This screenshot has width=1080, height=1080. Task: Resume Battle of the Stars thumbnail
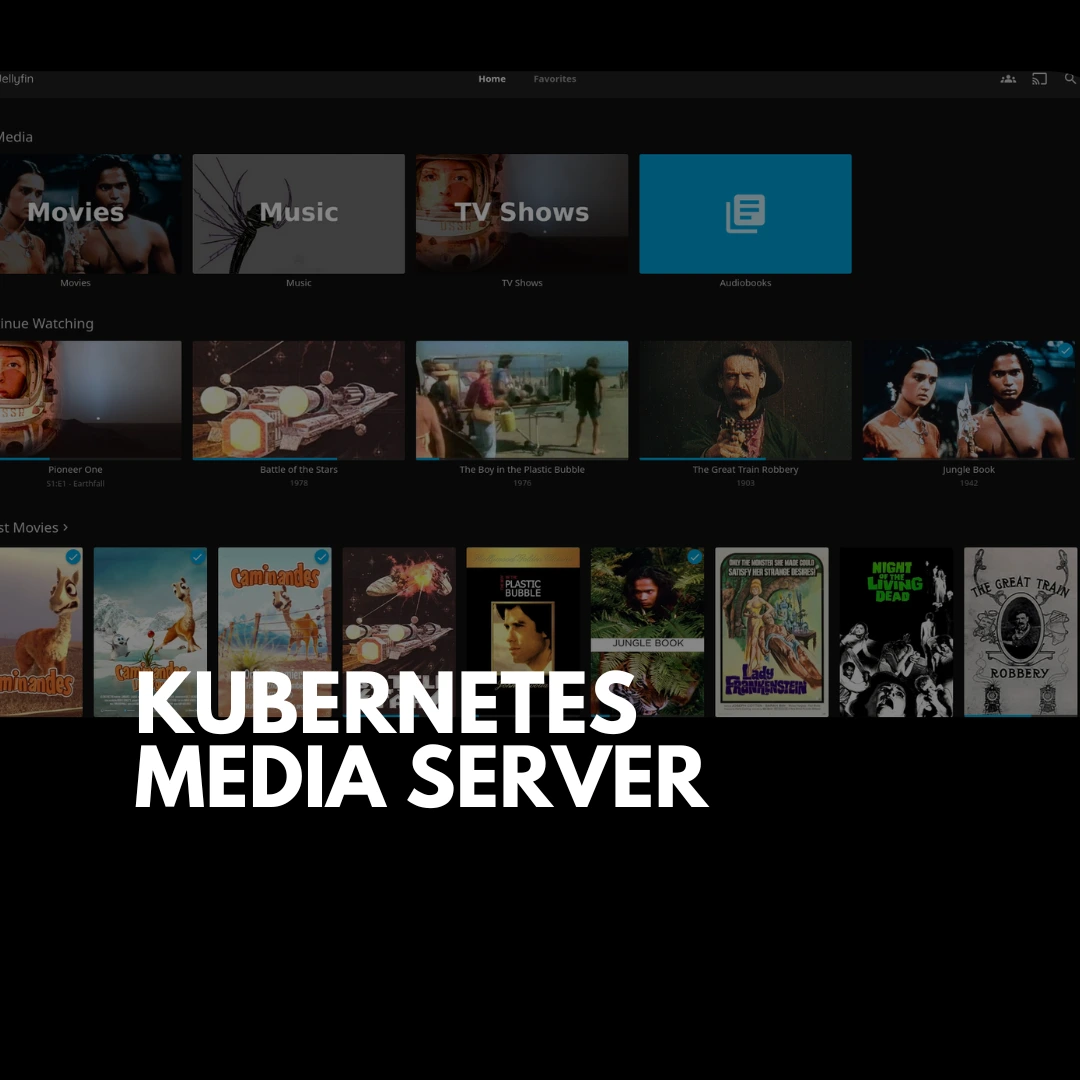click(x=298, y=399)
